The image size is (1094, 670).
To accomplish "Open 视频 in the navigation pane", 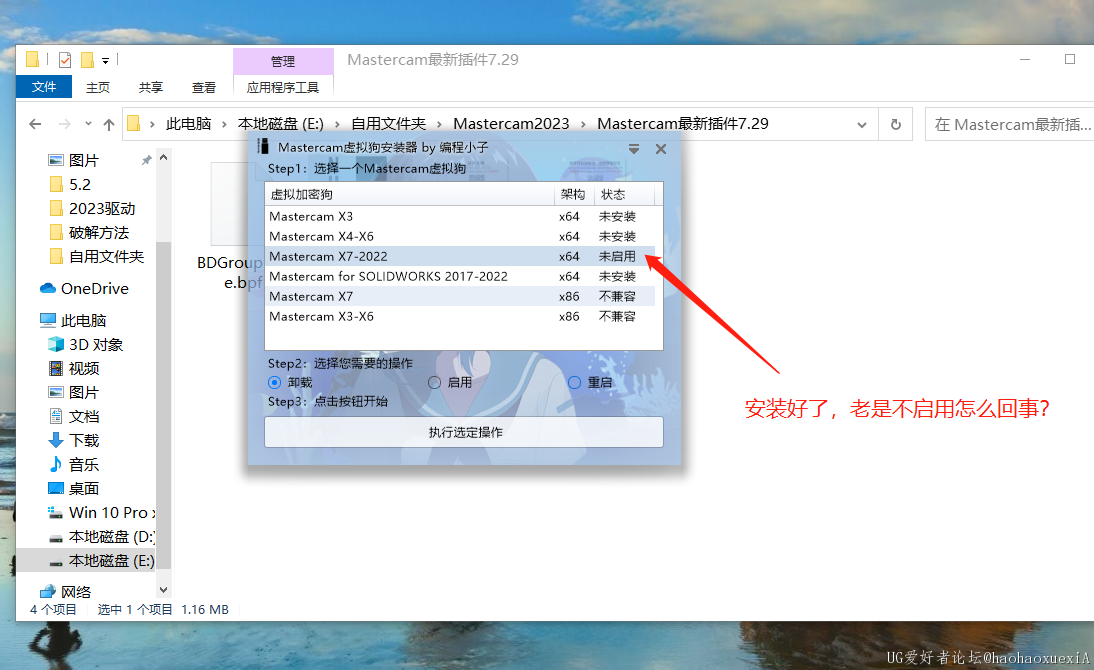I will 84,368.
